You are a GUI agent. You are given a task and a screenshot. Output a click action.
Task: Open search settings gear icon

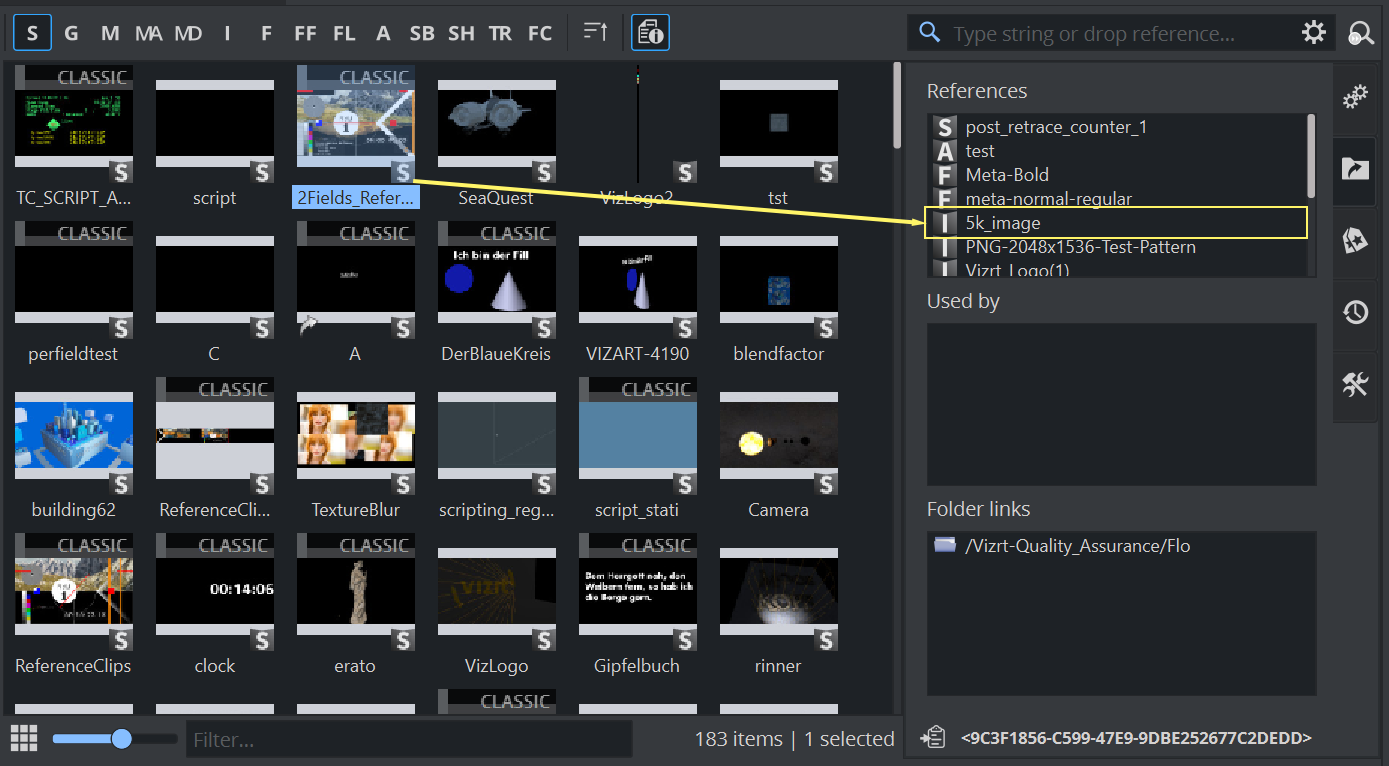[1313, 33]
